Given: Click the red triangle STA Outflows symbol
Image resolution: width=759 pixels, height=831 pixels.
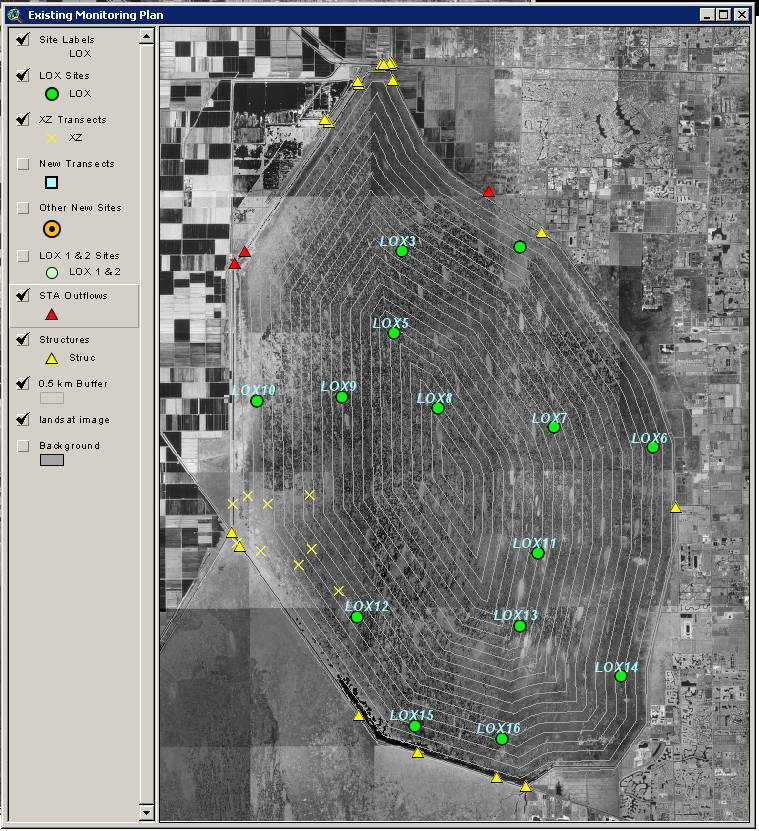Looking at the screenshot, I should coord(51,315).
